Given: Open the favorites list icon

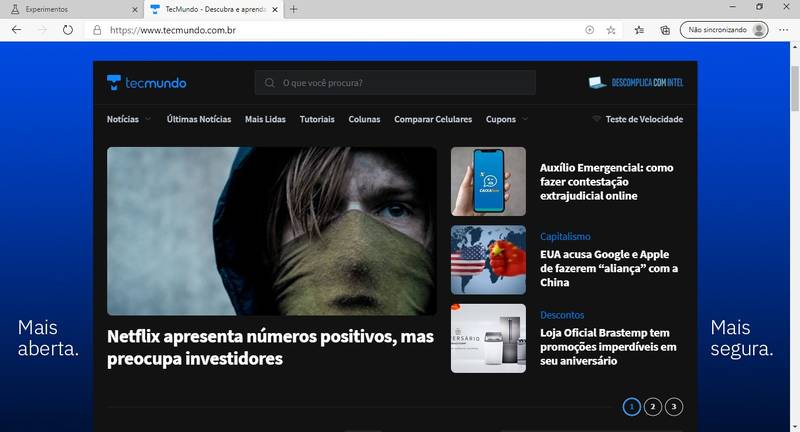Looking at the screenshot, I should [639, 30].
